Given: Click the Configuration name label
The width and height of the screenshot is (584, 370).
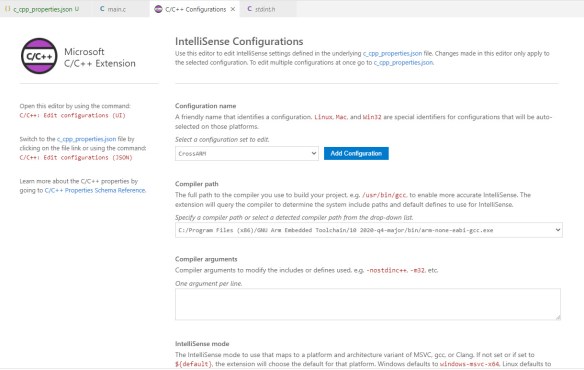Looking at the screenshot, I should pos(206,106).
